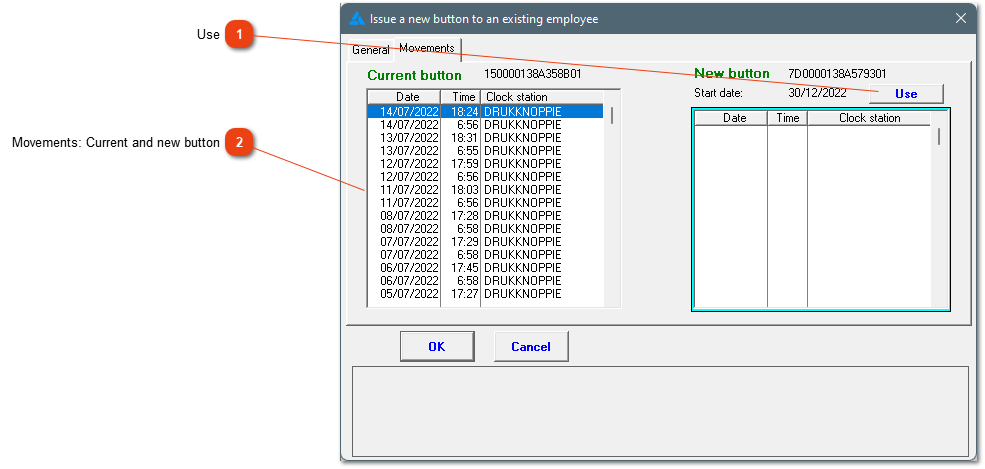Select the 11/07/2022 18:03 movement row
Screen dimensions: 985x469
pyautogui.click(x=486, y=190)
